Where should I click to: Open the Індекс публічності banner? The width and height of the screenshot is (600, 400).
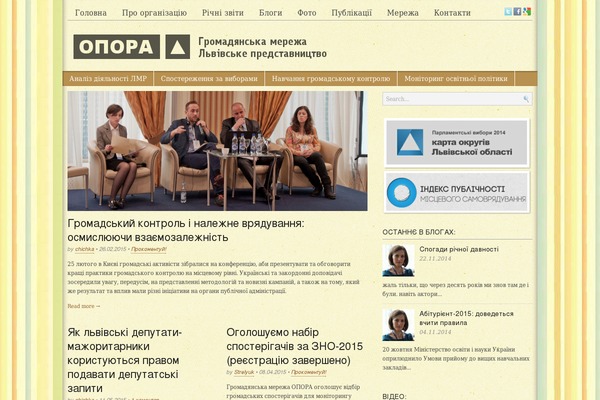(457, 192)
